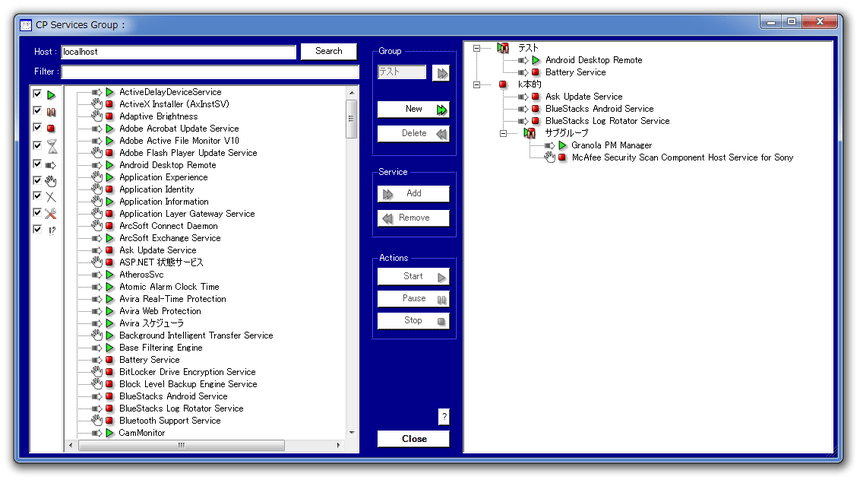Toggle the crossed-tools filter checkbox
The height and width of the screenshot is (480, 860).
pos(37,212)
